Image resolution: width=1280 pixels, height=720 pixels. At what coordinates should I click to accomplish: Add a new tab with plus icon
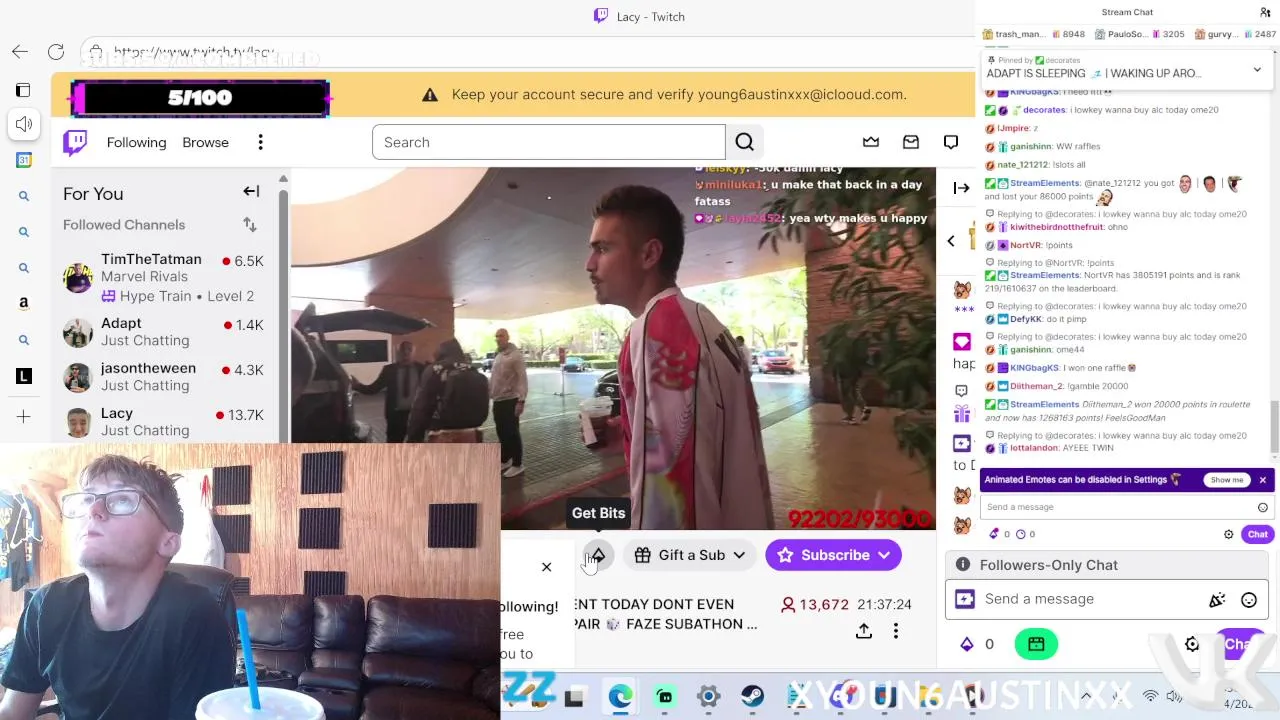pyautogui.click(x=24, y=416)
